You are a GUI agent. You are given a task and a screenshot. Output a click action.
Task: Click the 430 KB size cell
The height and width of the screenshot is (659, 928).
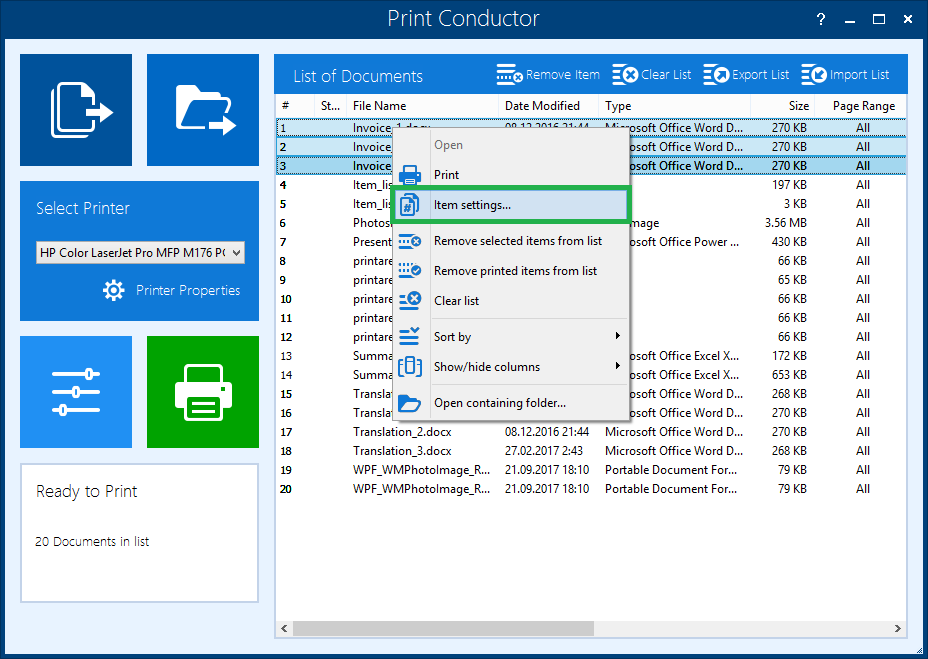pos(789,242)
